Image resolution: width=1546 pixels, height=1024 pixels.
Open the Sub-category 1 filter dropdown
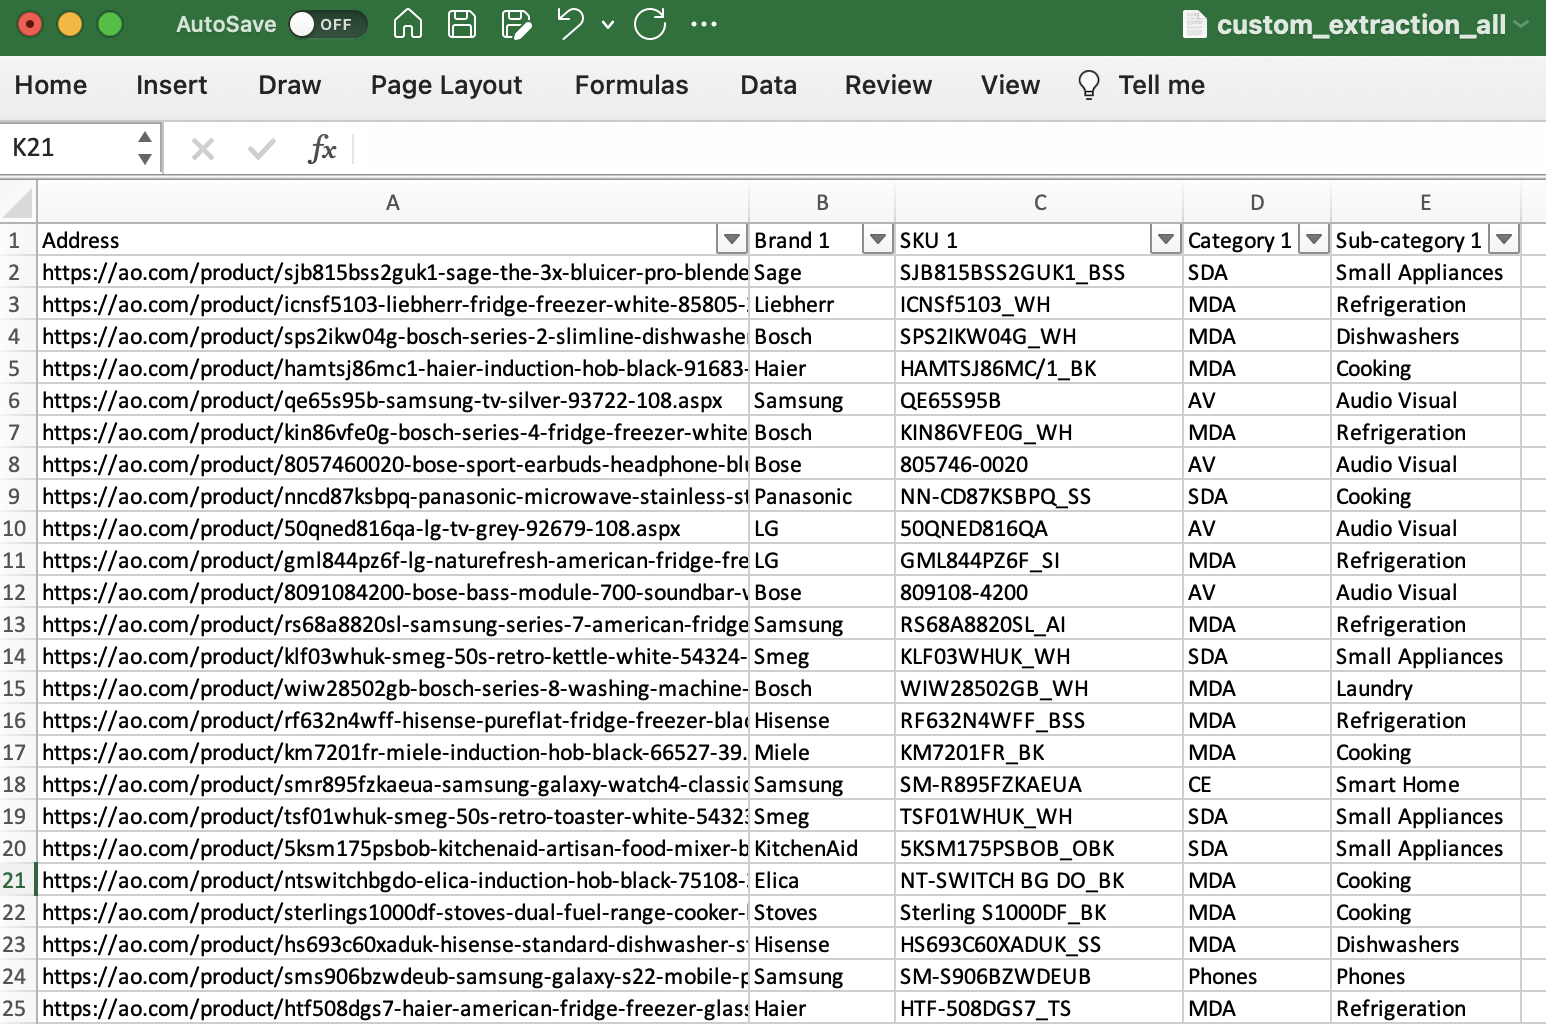(x=1503, y=239)
